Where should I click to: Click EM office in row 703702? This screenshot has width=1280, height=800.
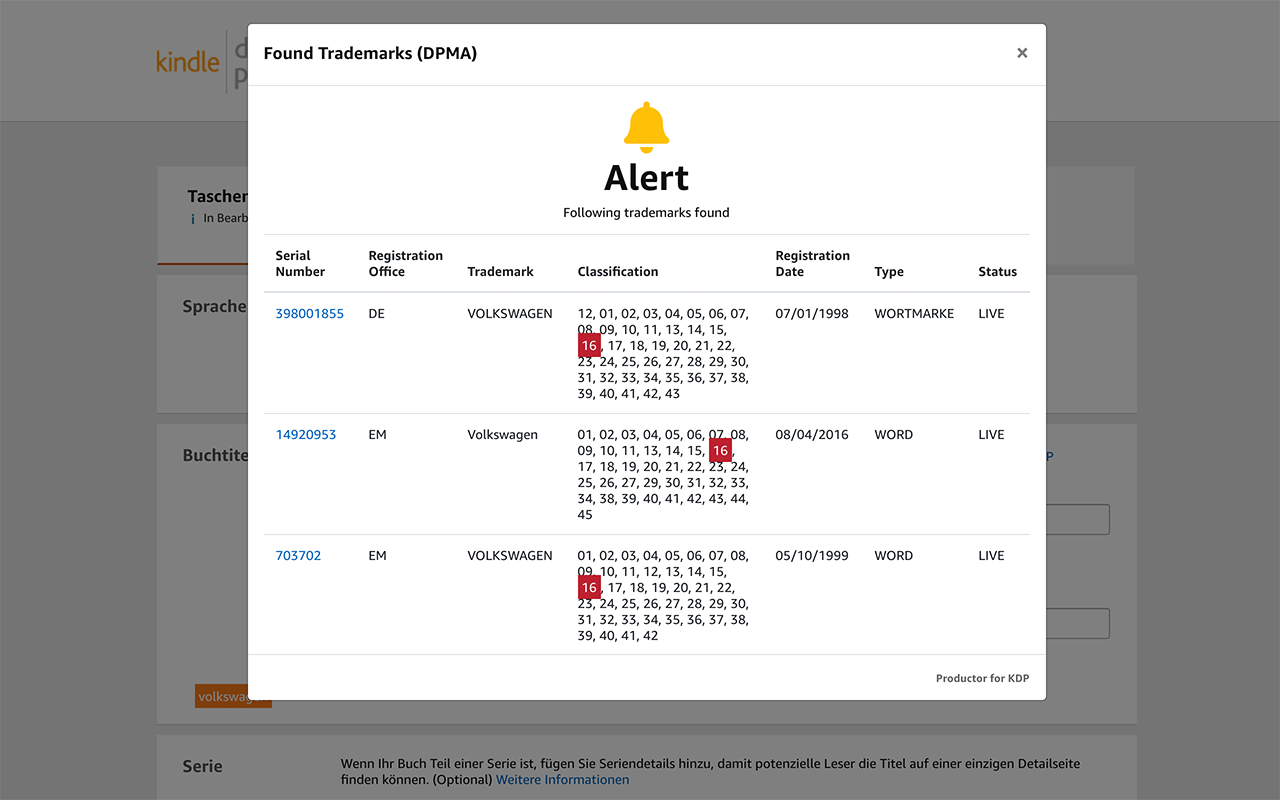click(377, 556)
